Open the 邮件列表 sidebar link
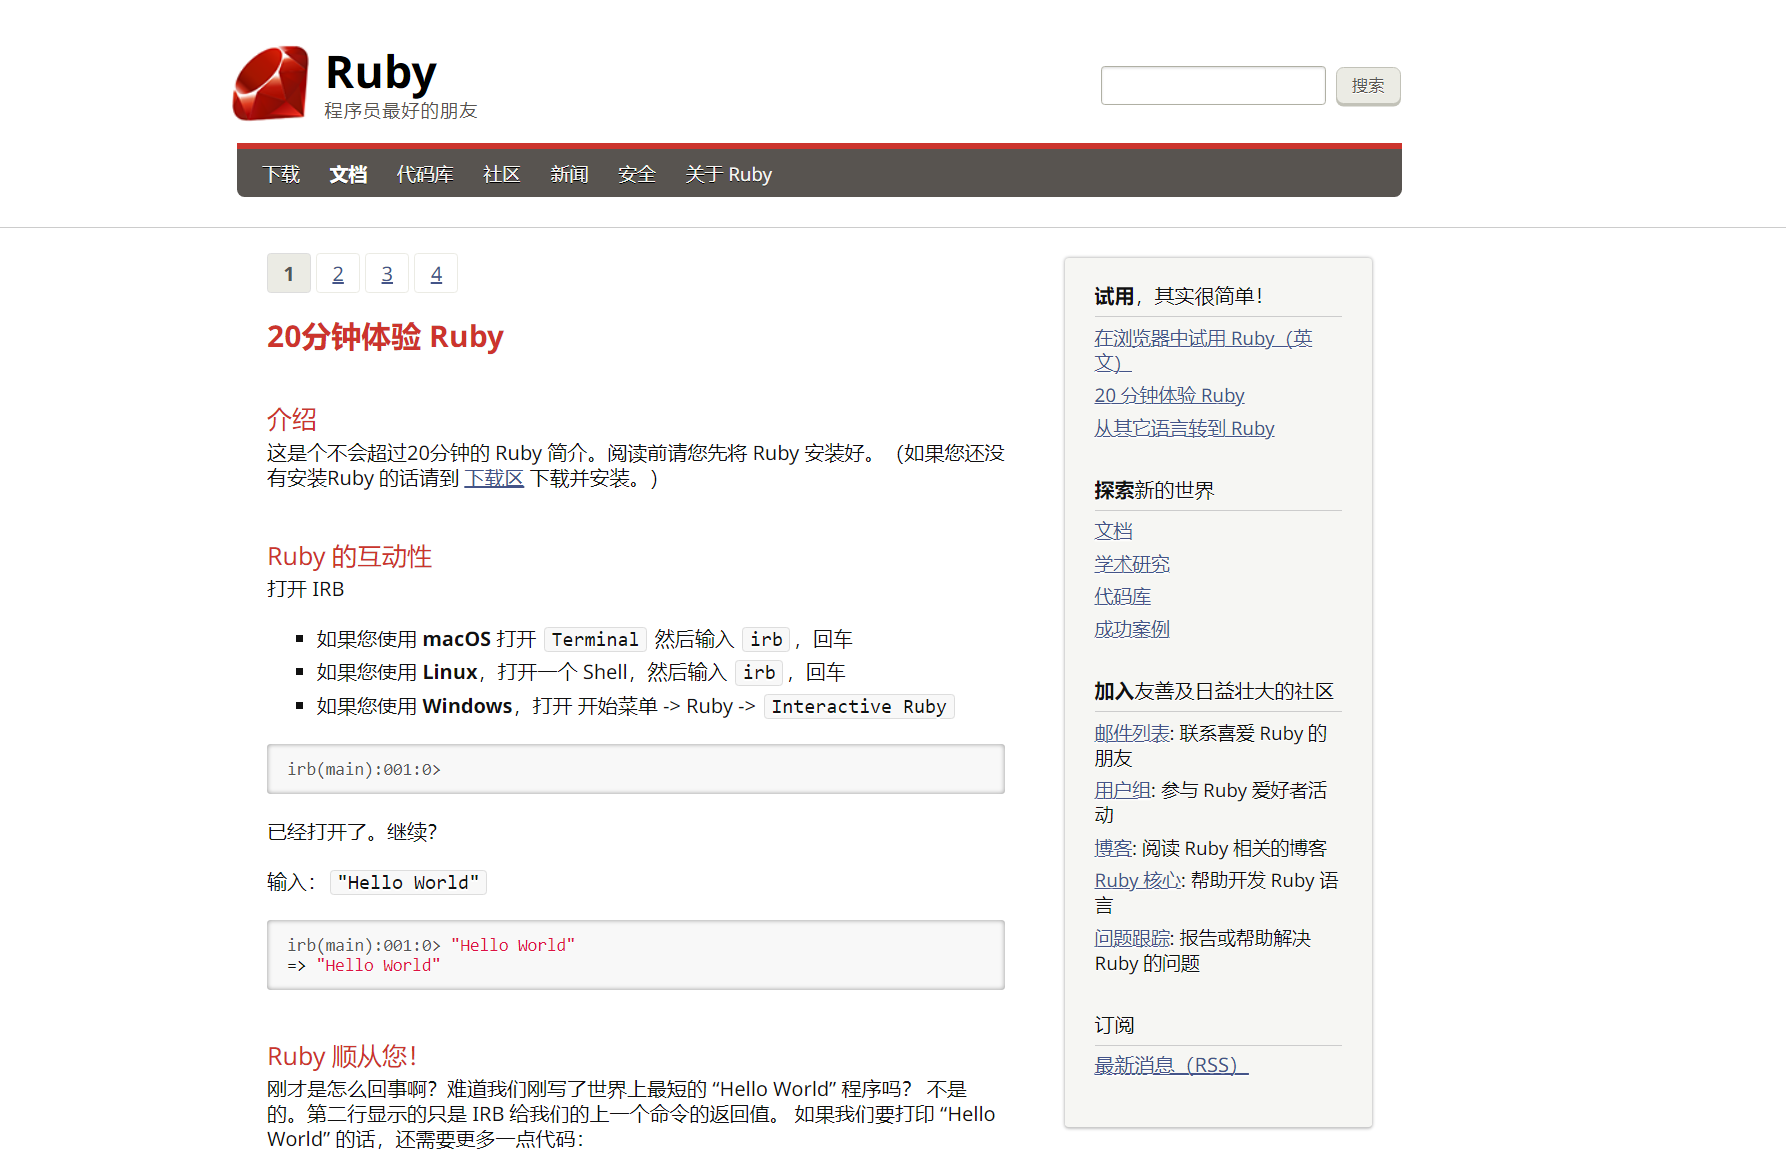The image size is (1786, 1156). (x=1132, y=733)
